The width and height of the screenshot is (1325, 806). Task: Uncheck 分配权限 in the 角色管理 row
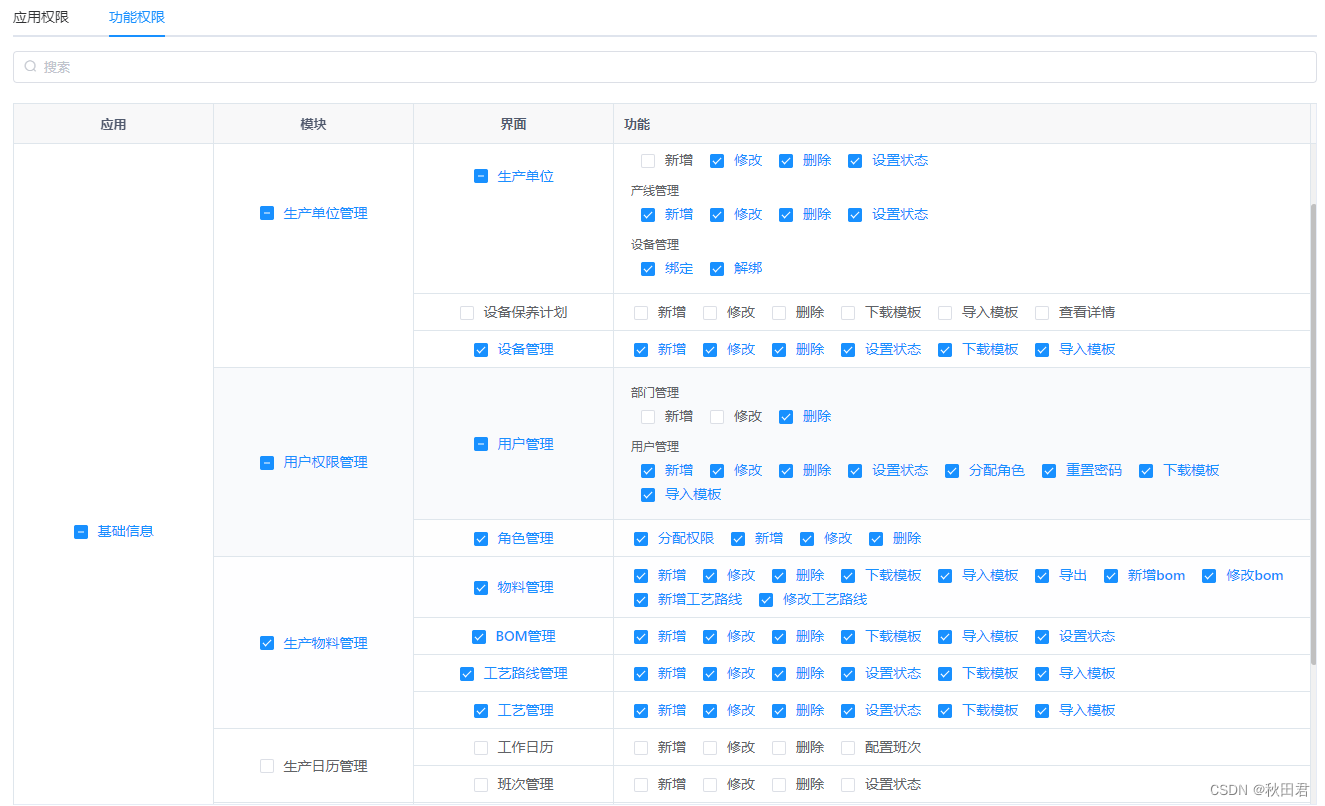click(640, 538)
